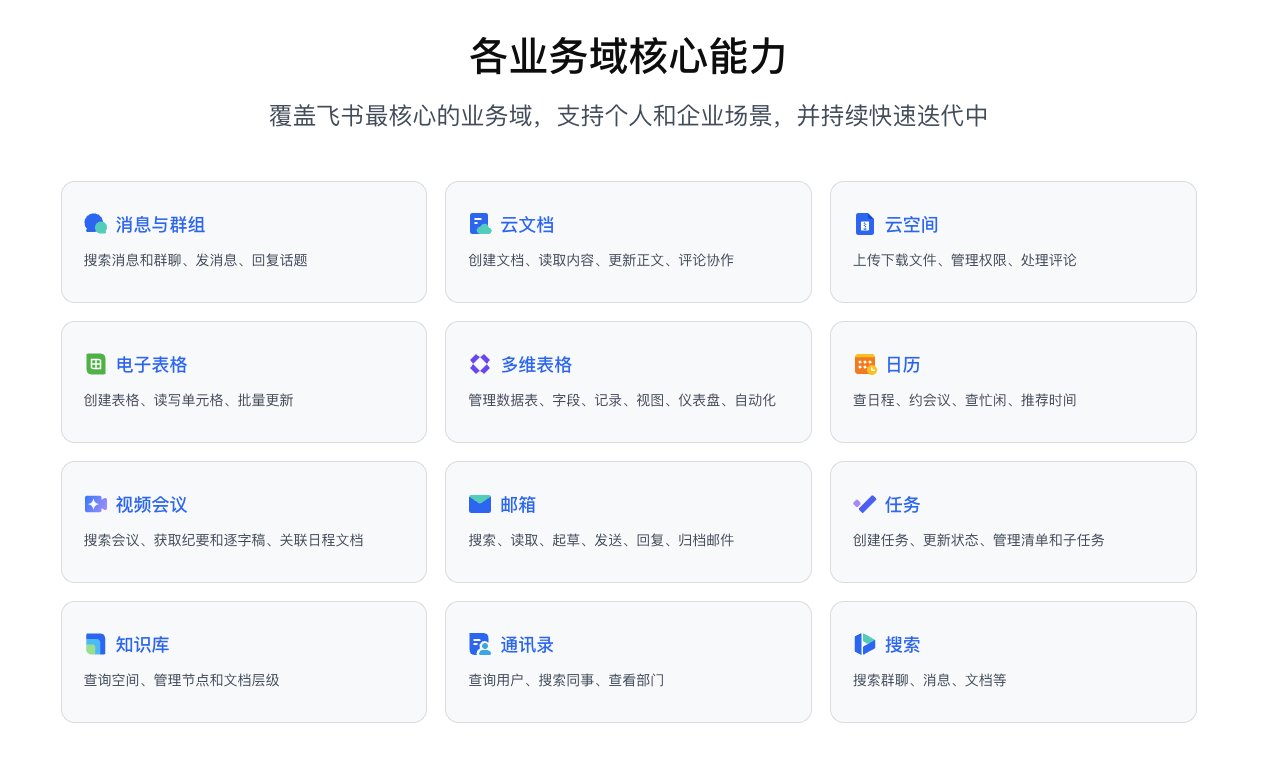Click the green 电子表格 spreadsheet icon
The width and height of the screenshot is (1262, 762).
tap(95, 364)
